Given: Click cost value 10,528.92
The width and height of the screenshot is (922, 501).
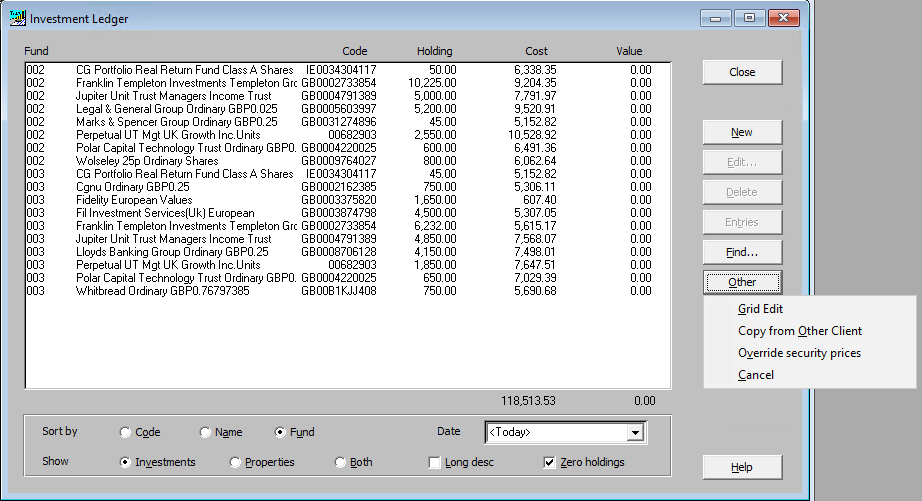Looking at the screenshot, I should tap(532, 135).
